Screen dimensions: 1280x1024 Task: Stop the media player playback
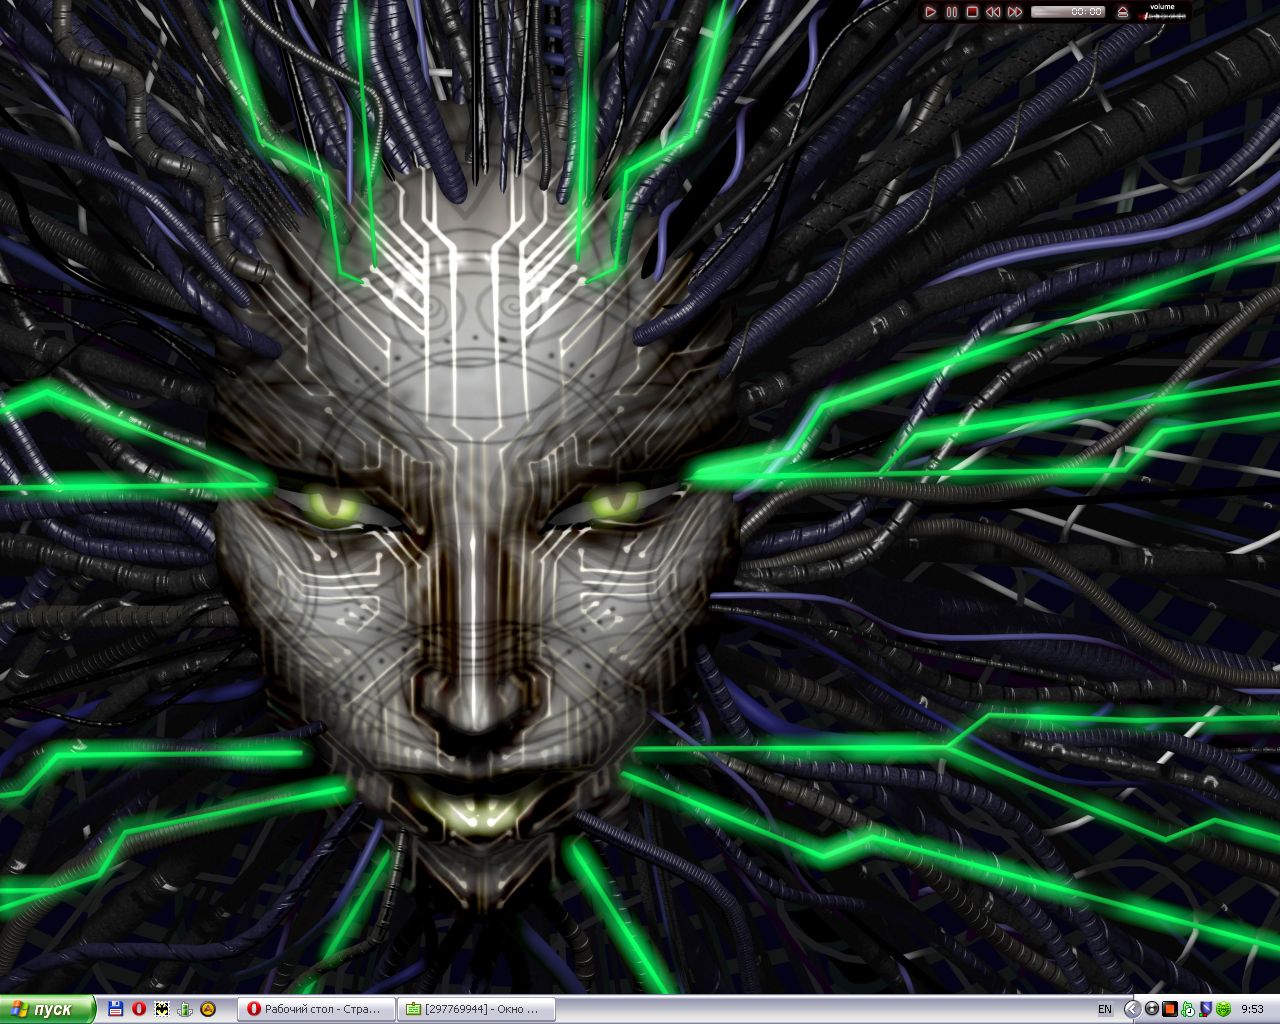972,12
